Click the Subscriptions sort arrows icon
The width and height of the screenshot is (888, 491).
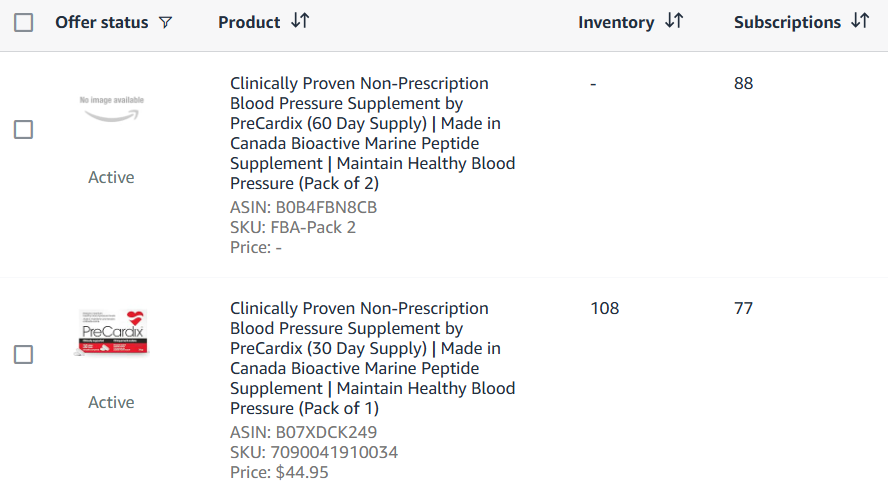[x=860, y=21]
